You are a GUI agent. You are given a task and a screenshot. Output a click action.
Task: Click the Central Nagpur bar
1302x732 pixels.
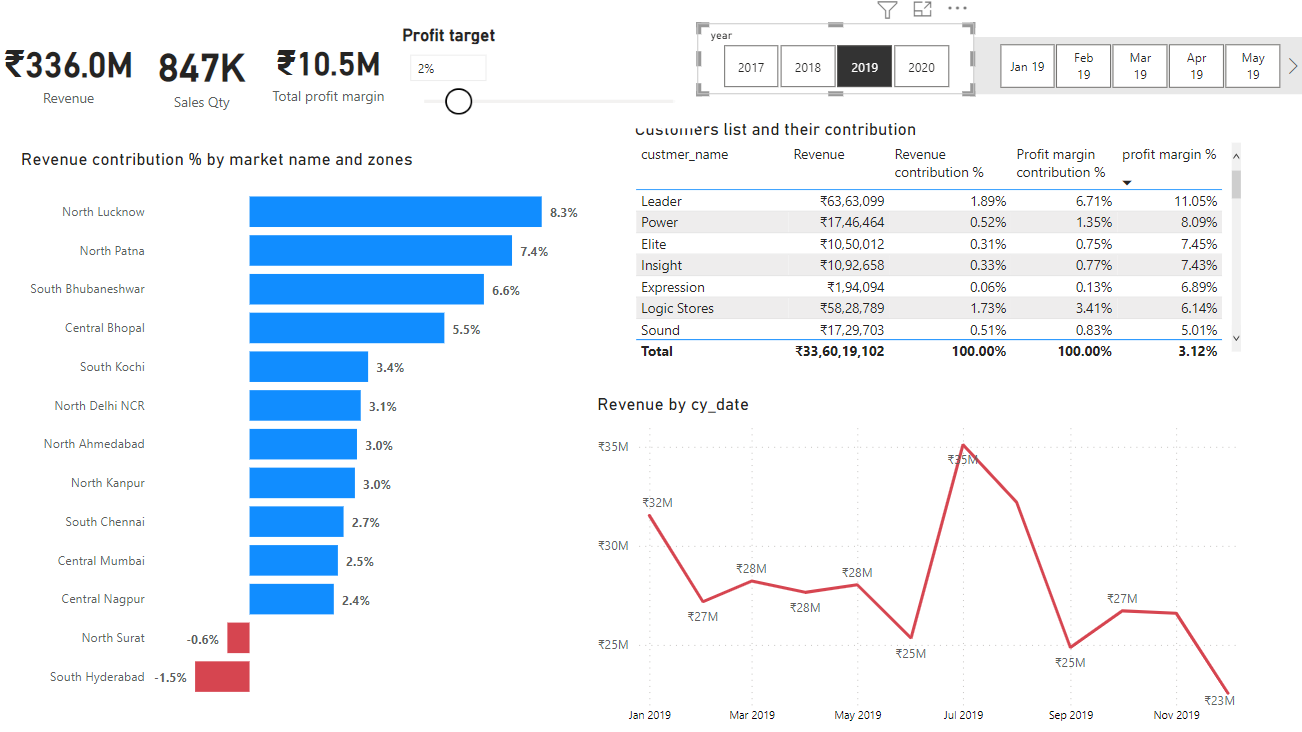[x=291, y=599]
